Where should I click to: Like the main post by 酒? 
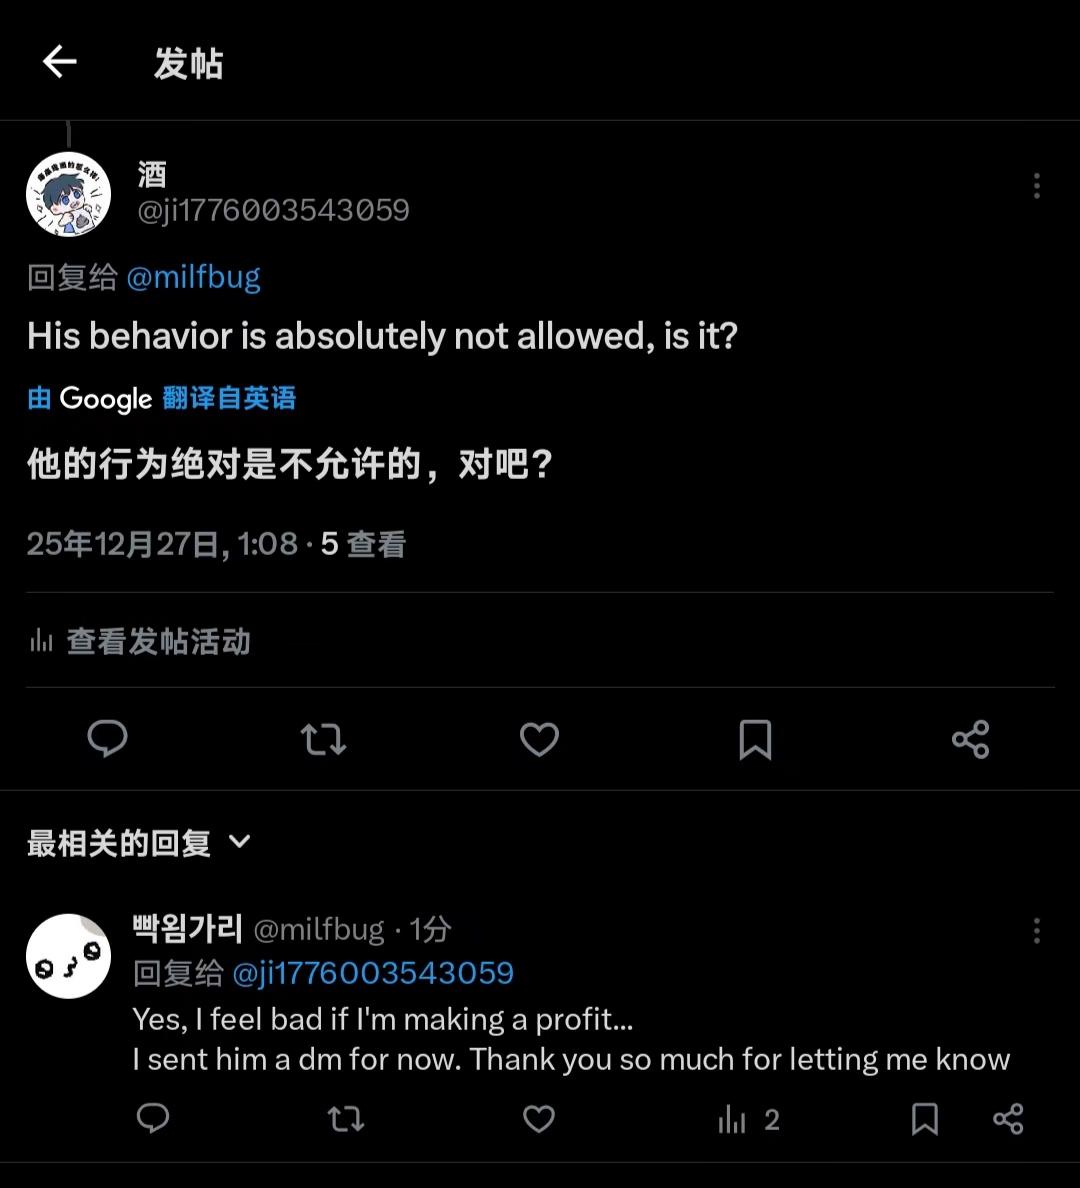coord(539,739)
